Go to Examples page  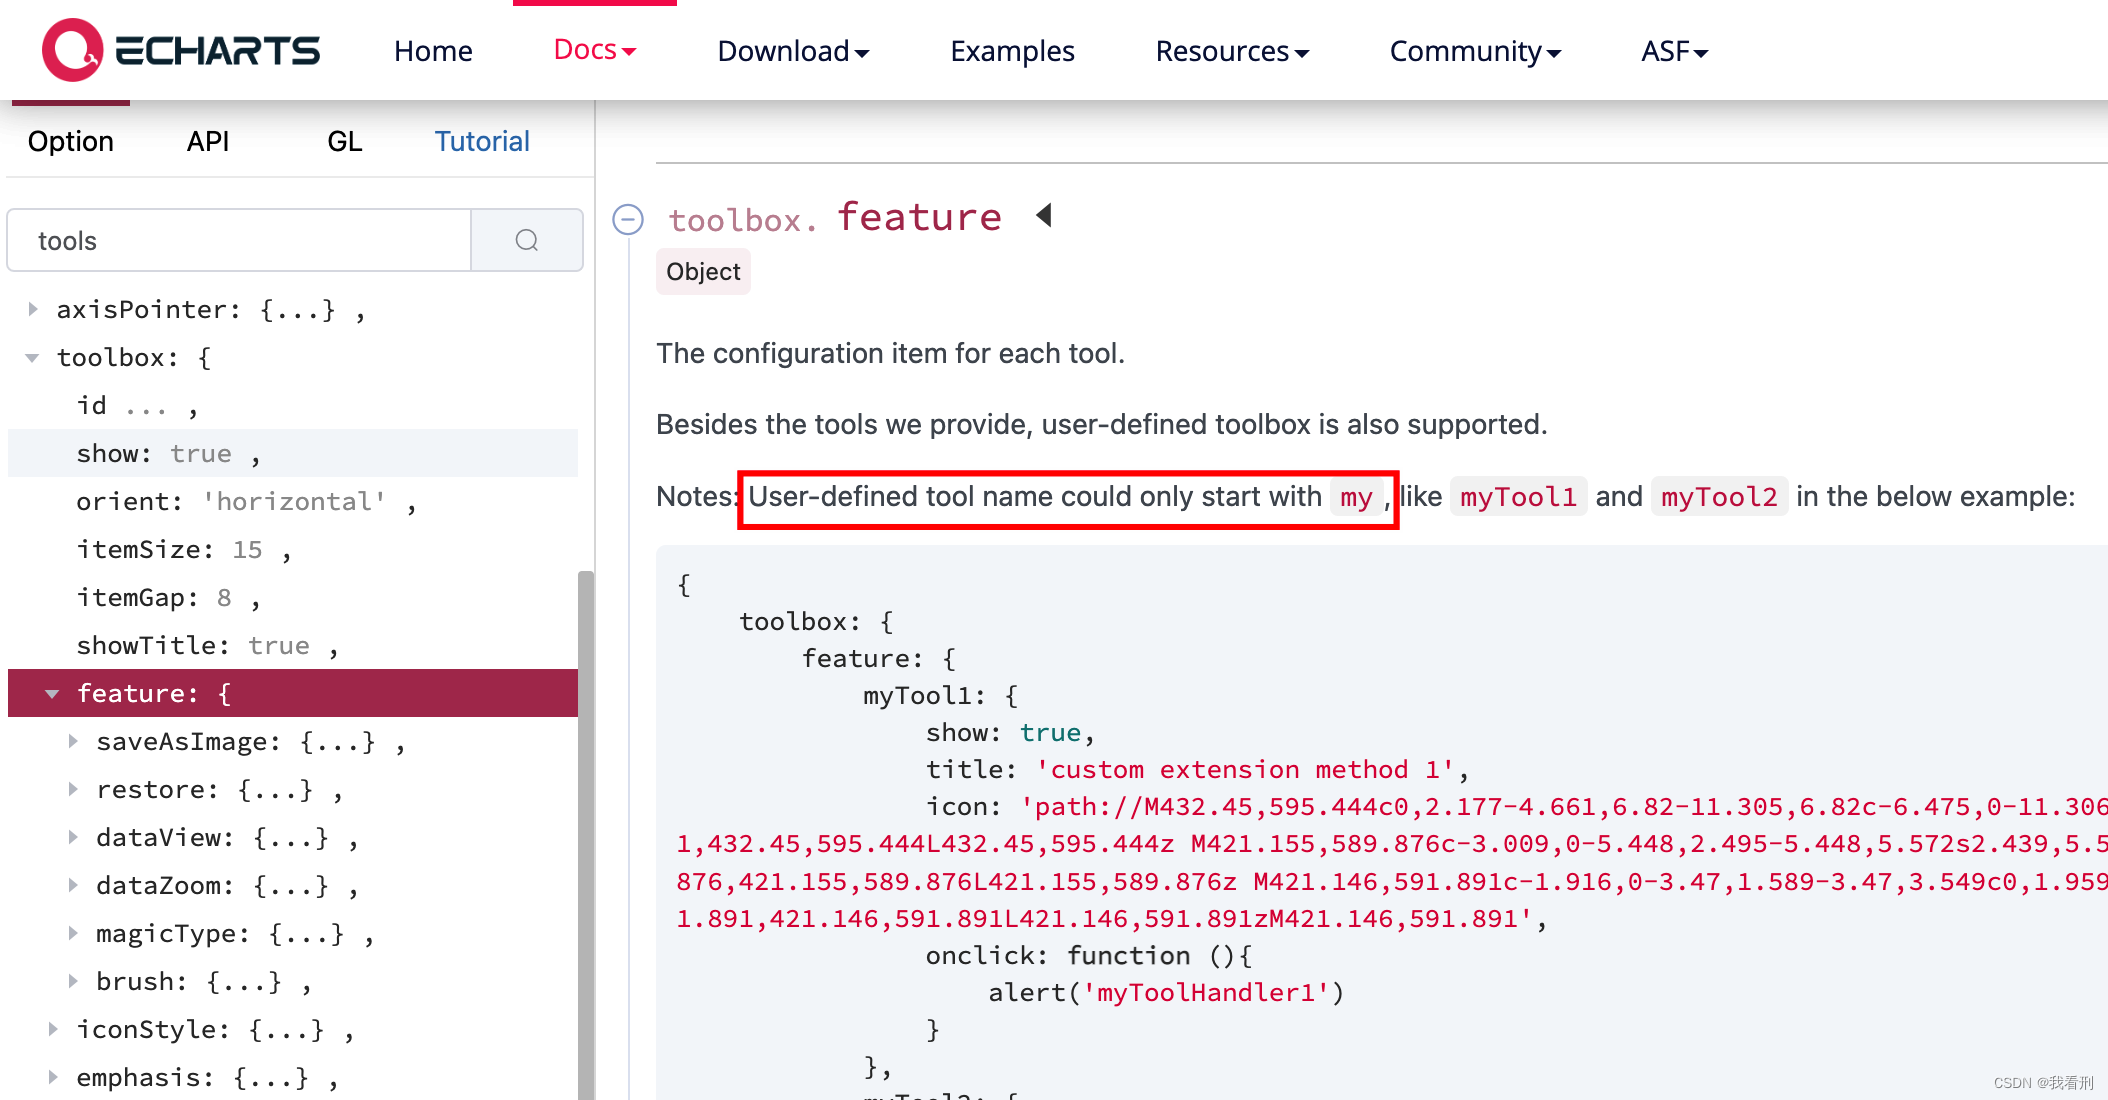click(x=1012, y=51)
